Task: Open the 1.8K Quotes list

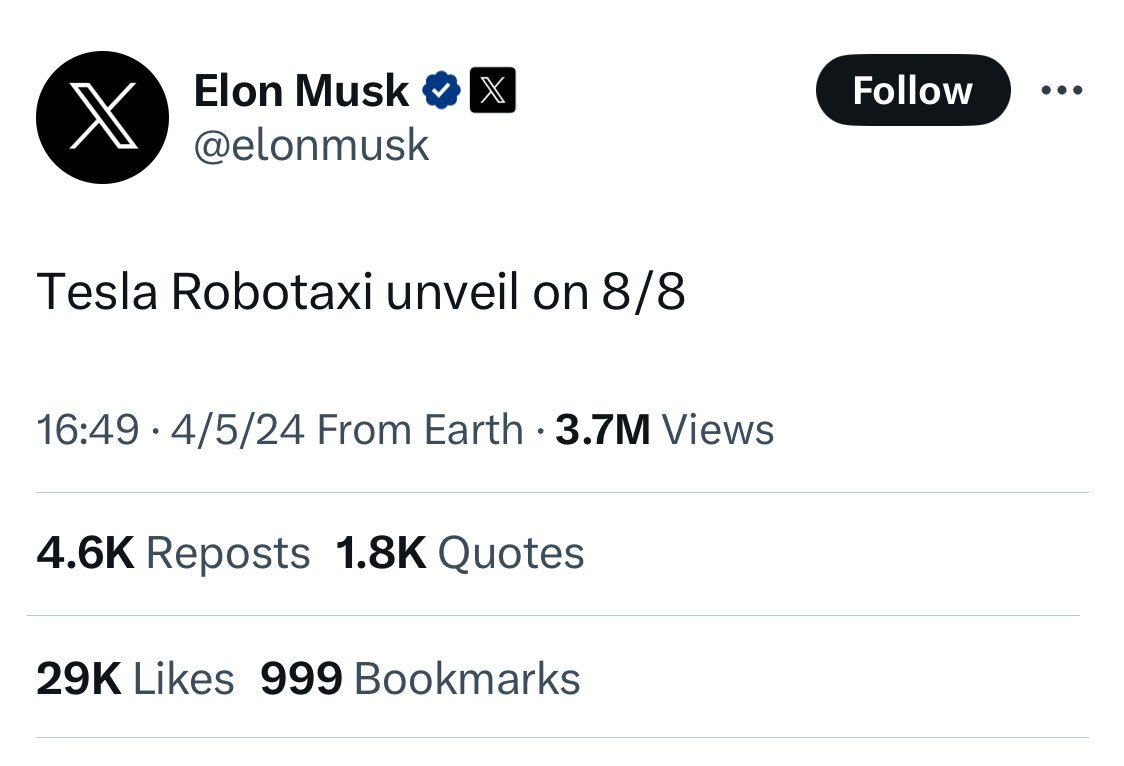Action: click(x=460, y=553)
